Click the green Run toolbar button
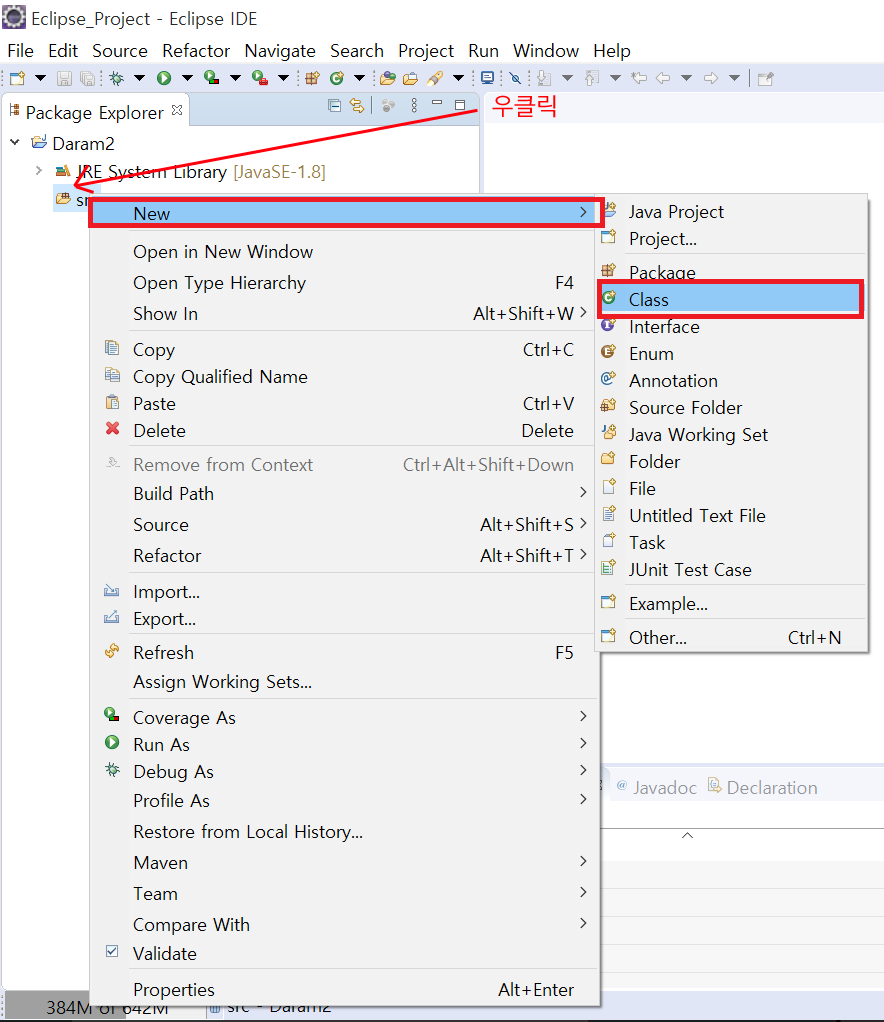 pos(164,78)
